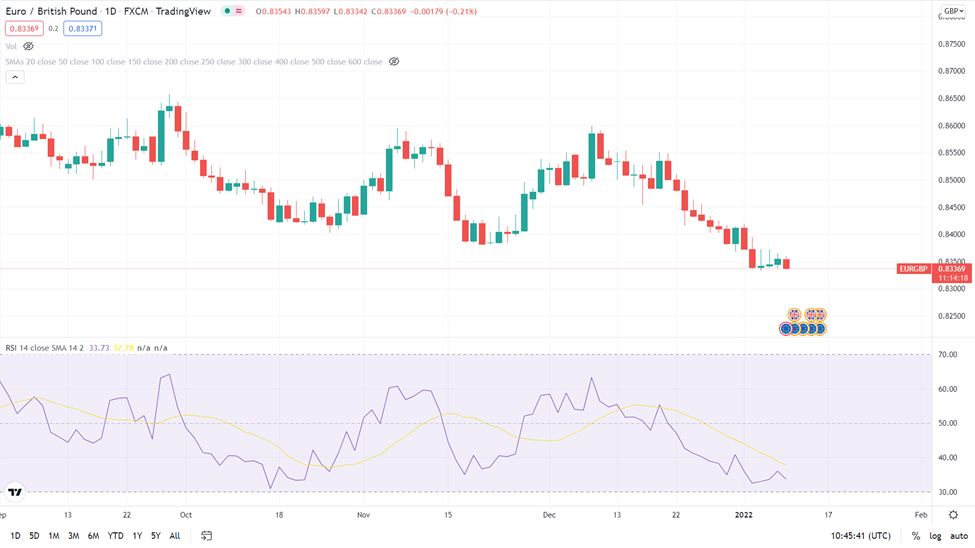Click the close value C0.83369 in header

389,11
